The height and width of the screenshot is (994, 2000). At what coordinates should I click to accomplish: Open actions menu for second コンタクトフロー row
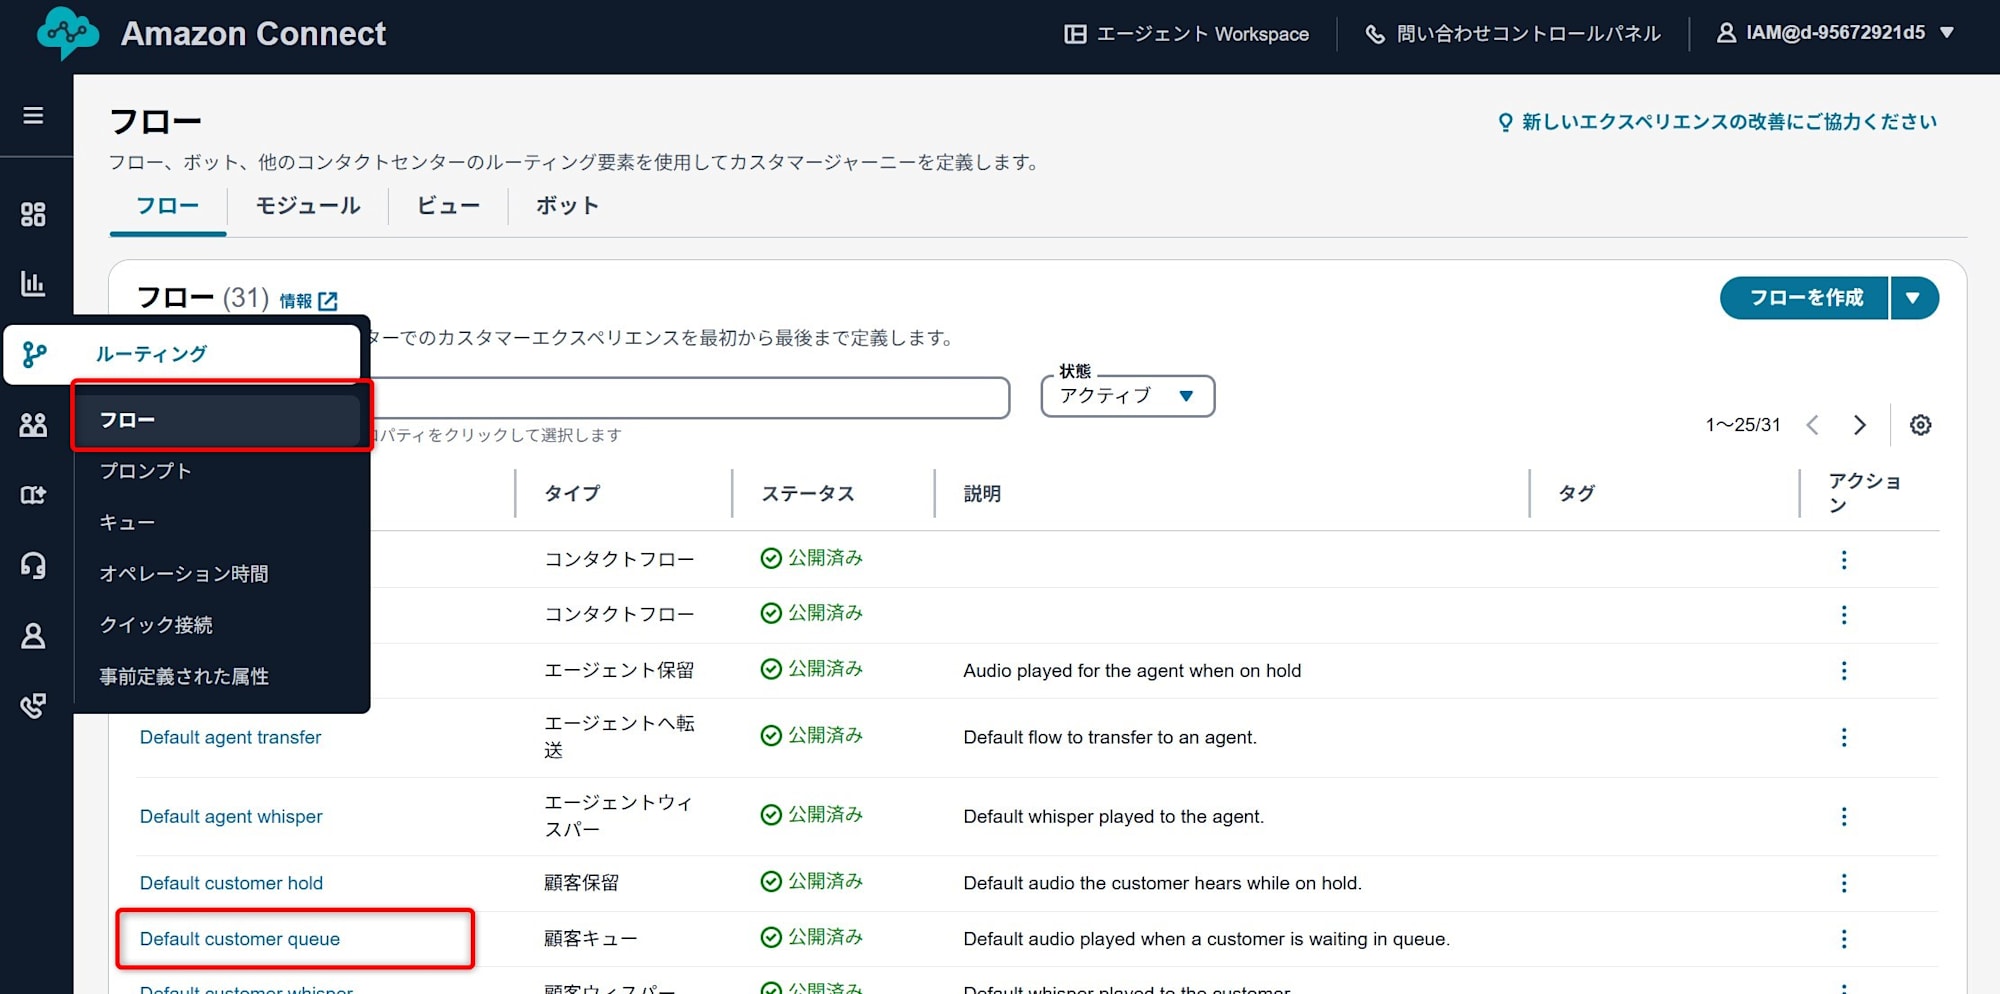[1844, 615]
